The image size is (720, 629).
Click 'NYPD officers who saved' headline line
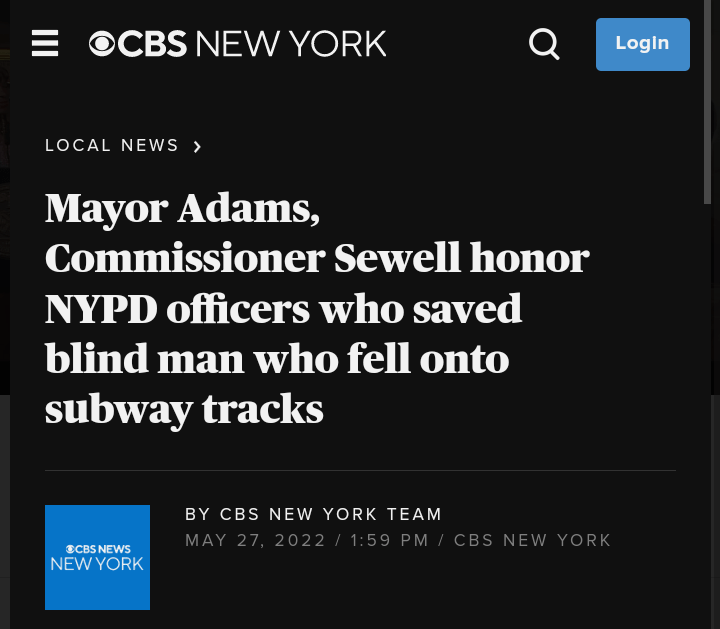pyautogui.click(x=283, y=308)
